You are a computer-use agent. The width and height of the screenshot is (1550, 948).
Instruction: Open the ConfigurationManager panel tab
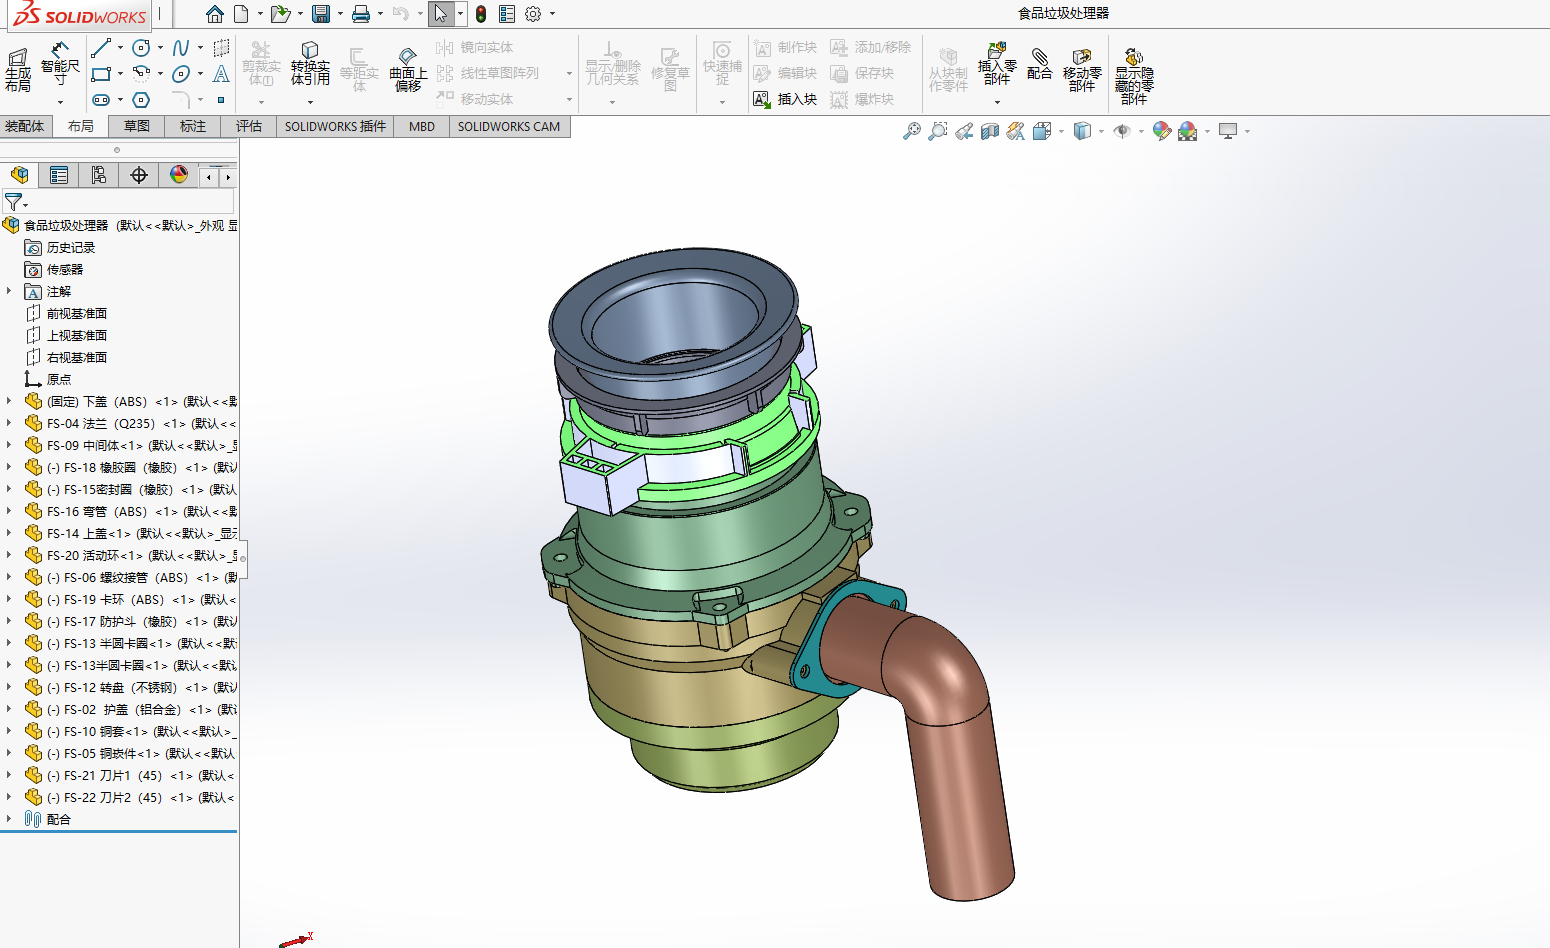[x=99, y=176]
